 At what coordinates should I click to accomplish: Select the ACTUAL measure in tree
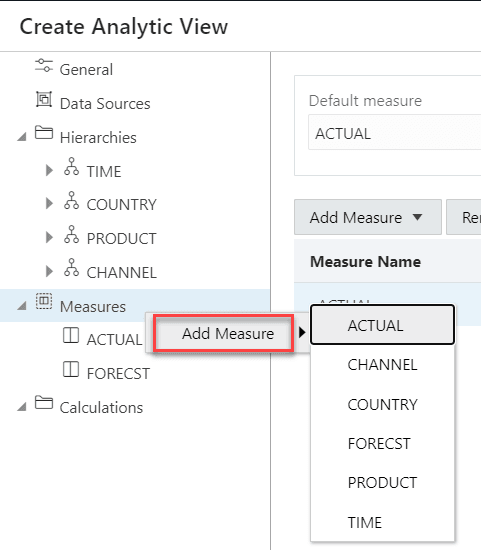tap(114, 339)
